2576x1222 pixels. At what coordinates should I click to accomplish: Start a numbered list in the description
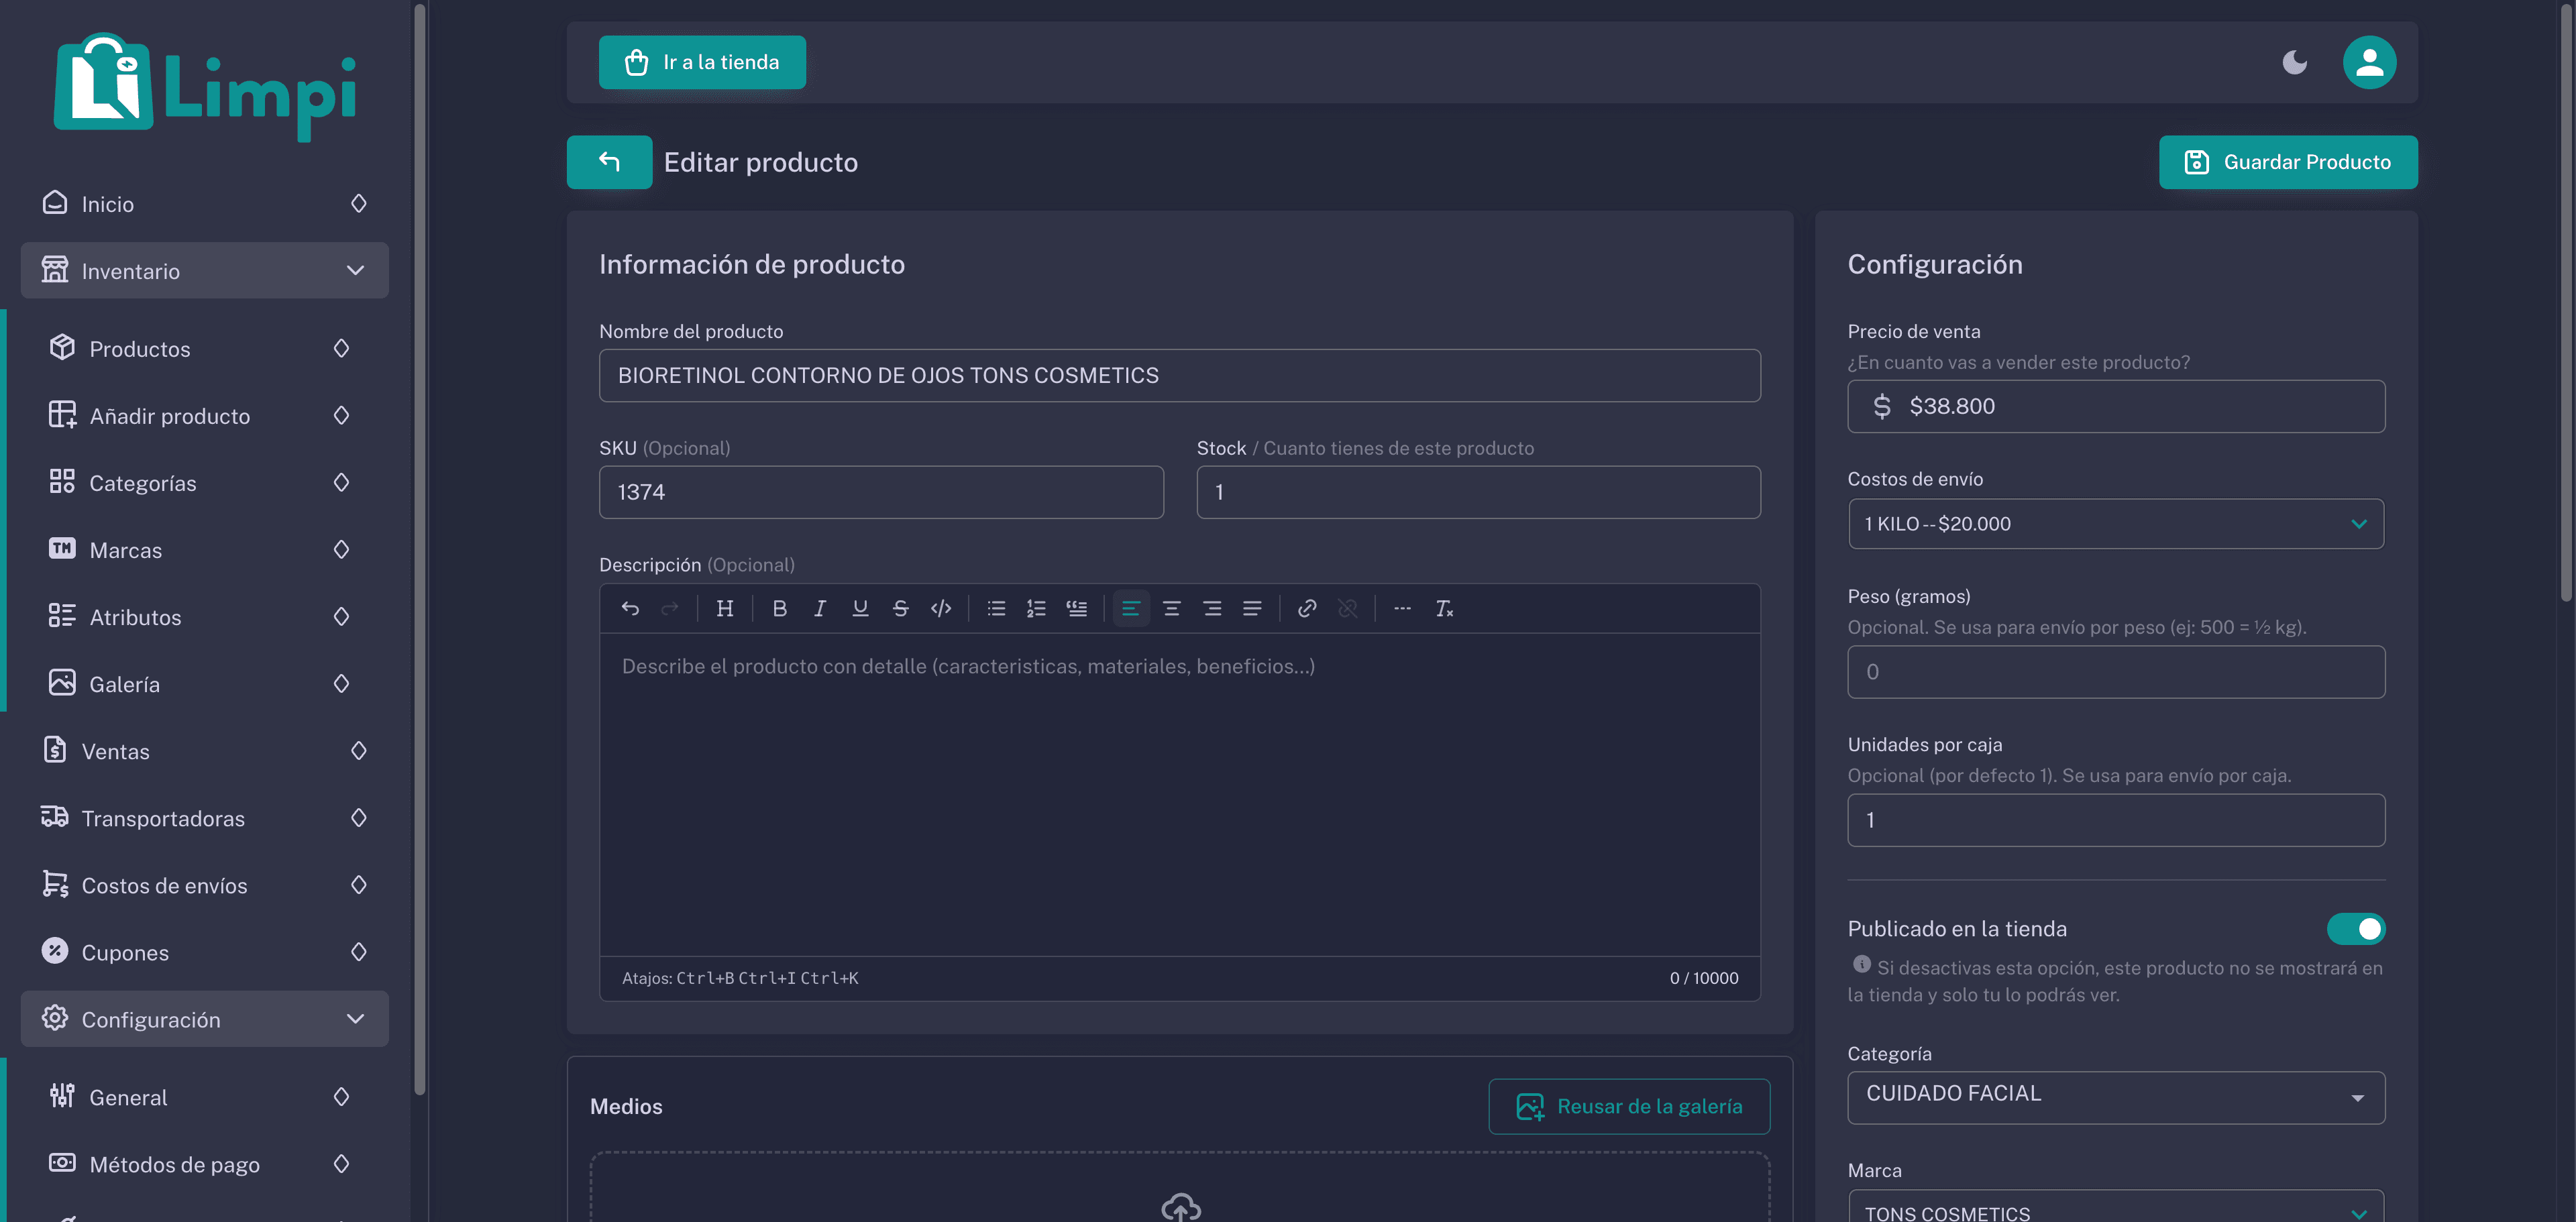1036,608
